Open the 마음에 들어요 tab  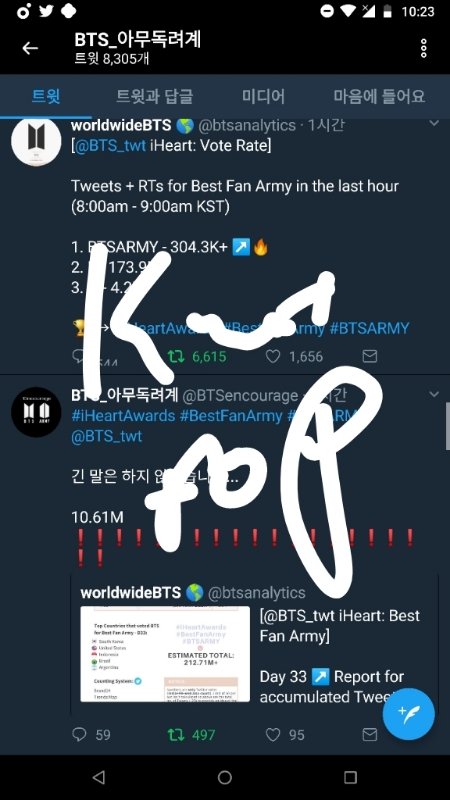379,96
